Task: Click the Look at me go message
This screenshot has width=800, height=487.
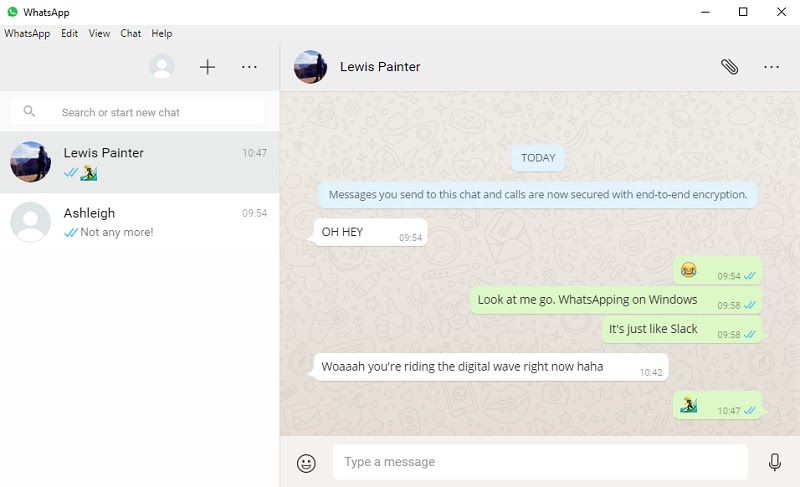Action: [x=616, y=300]
